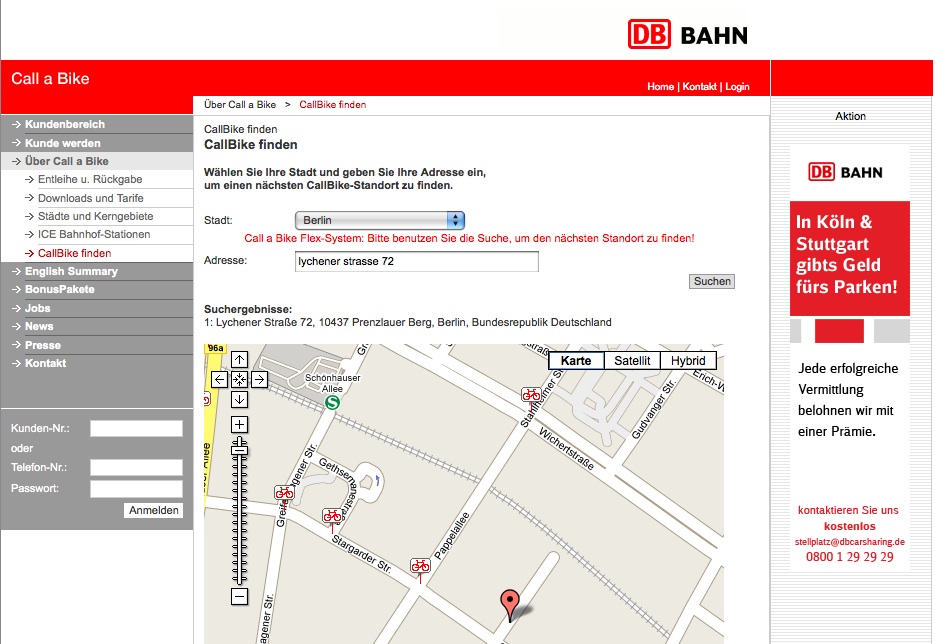
Task: Open Städte und Kerngebiete submenu
Action: coord(97,216)
